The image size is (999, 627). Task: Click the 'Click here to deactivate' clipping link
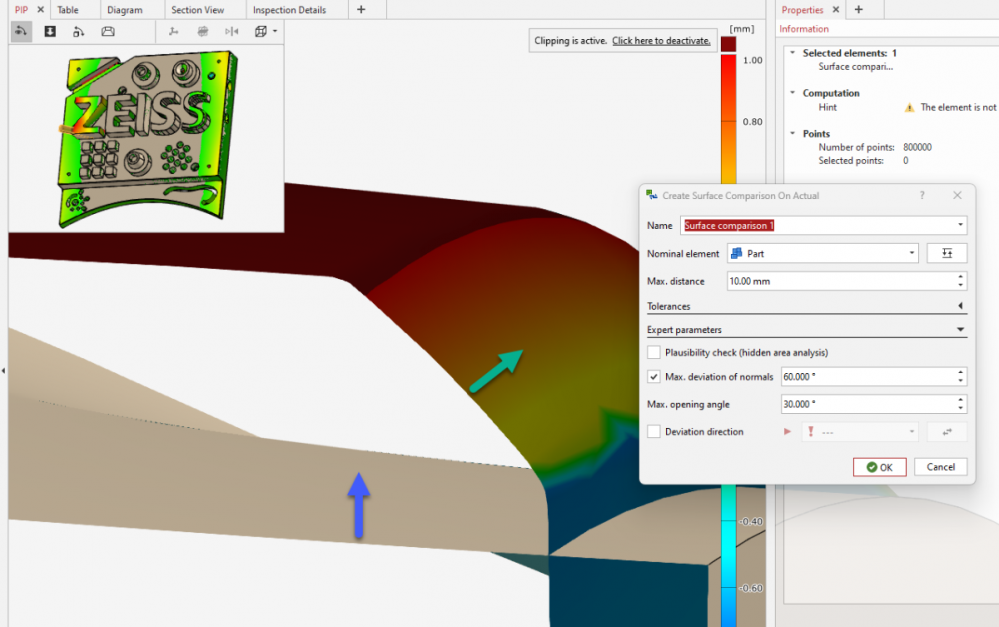point(661,41)
